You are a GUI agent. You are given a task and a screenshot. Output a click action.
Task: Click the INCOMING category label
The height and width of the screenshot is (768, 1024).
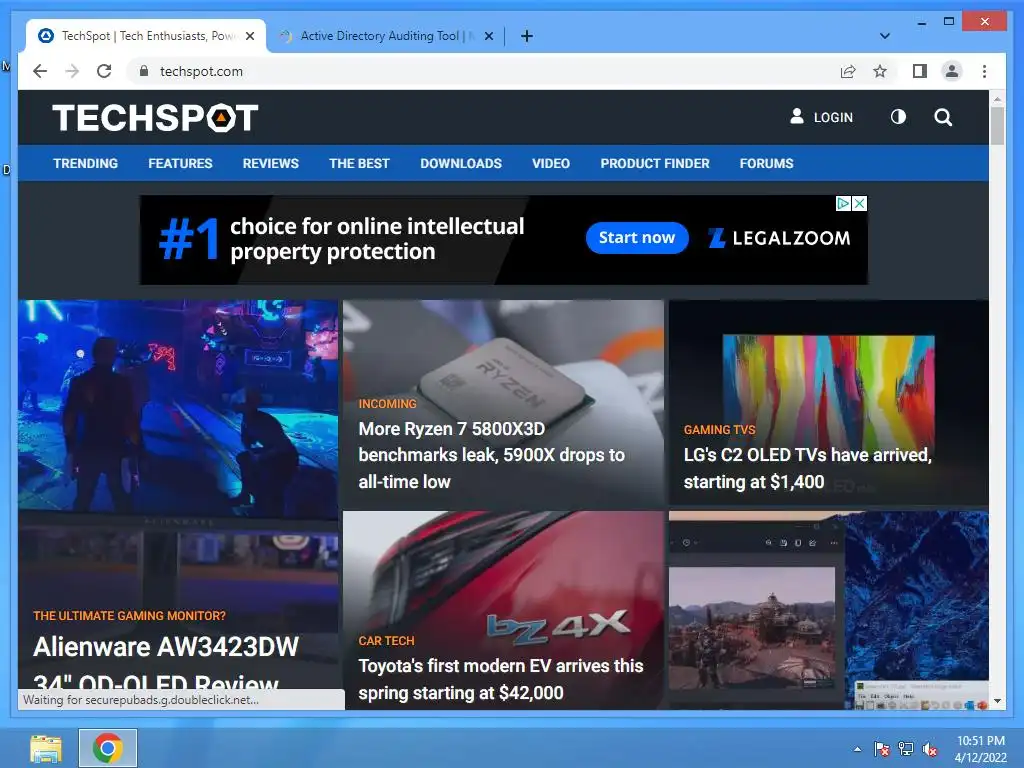[x=387, y=404]
